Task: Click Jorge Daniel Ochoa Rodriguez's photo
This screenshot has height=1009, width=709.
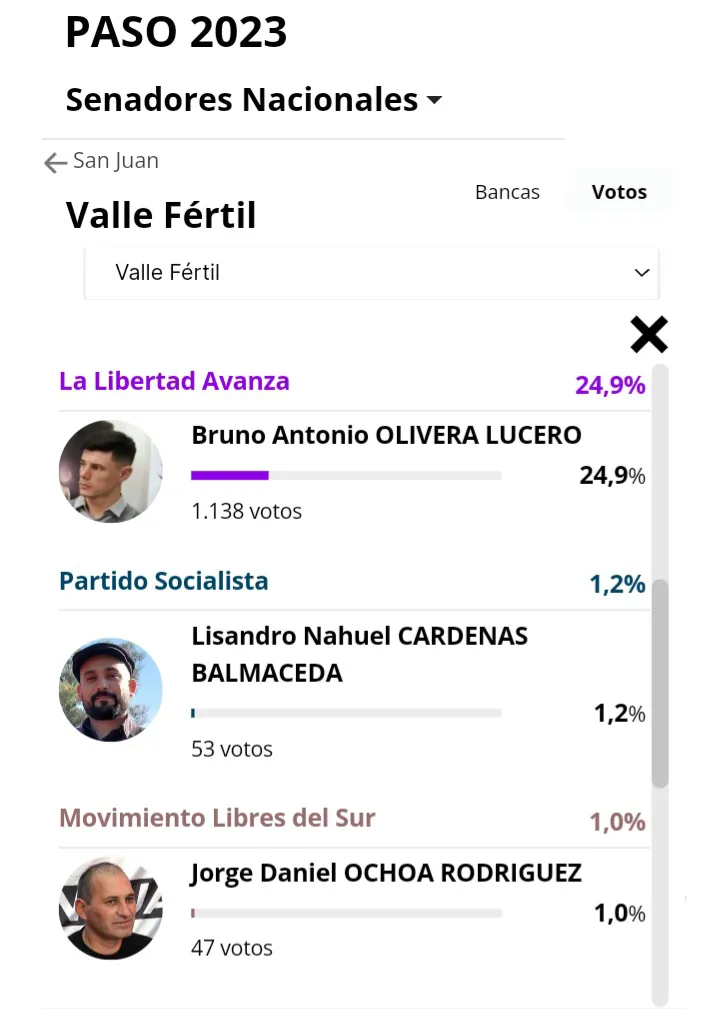Action: click(x=110, y=908)
